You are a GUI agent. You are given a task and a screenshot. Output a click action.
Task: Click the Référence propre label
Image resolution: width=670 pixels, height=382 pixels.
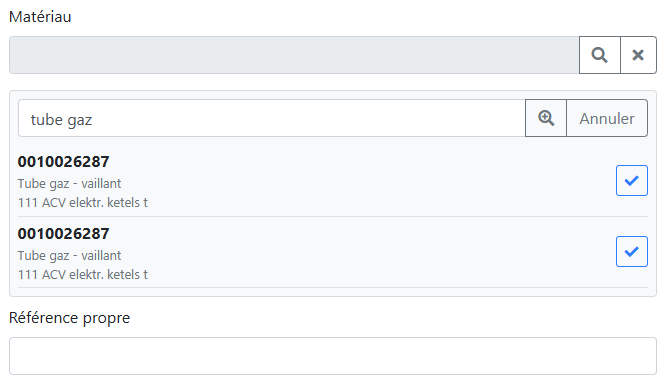[x=69, y=318]
